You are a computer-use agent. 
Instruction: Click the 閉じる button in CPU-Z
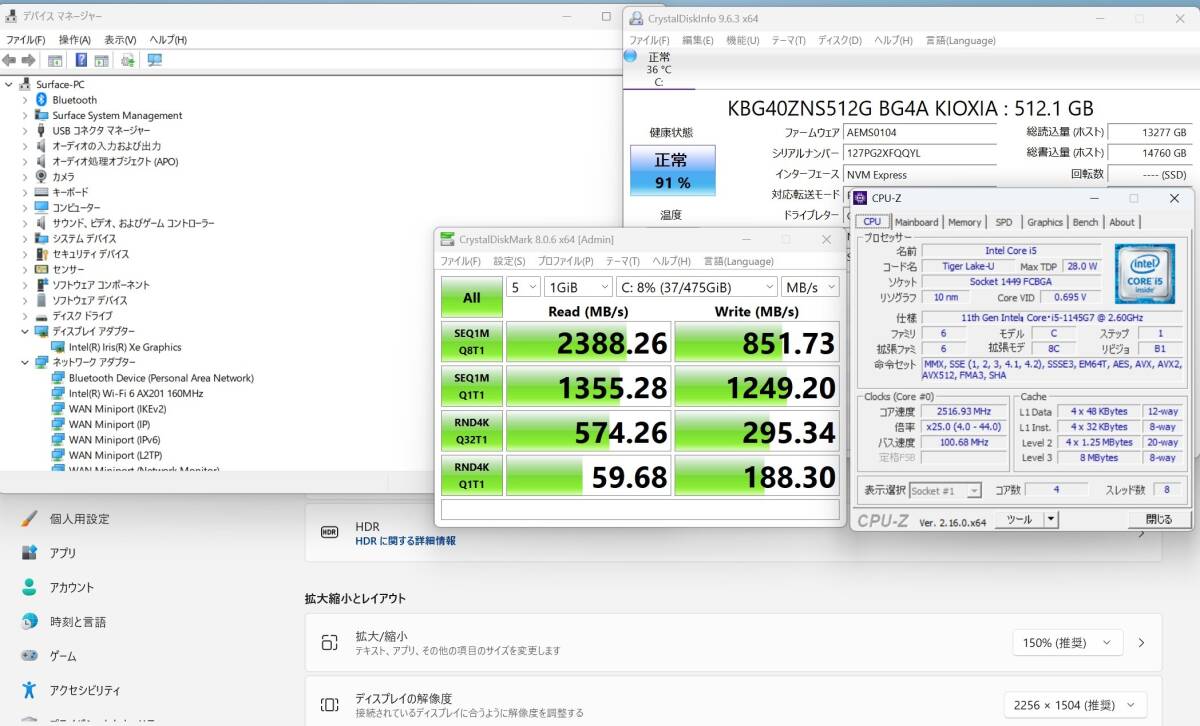1159,519
